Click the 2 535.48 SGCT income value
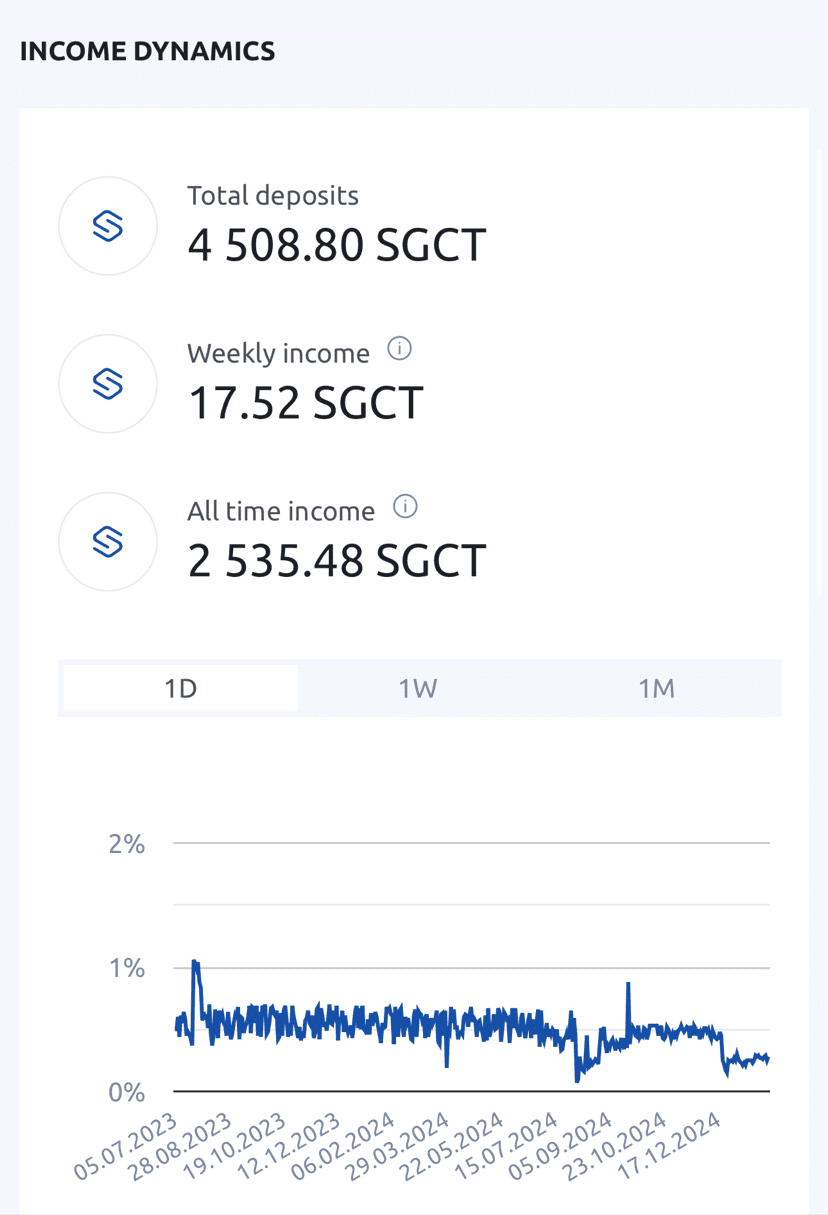828x1215 pixels. (336, 560)
